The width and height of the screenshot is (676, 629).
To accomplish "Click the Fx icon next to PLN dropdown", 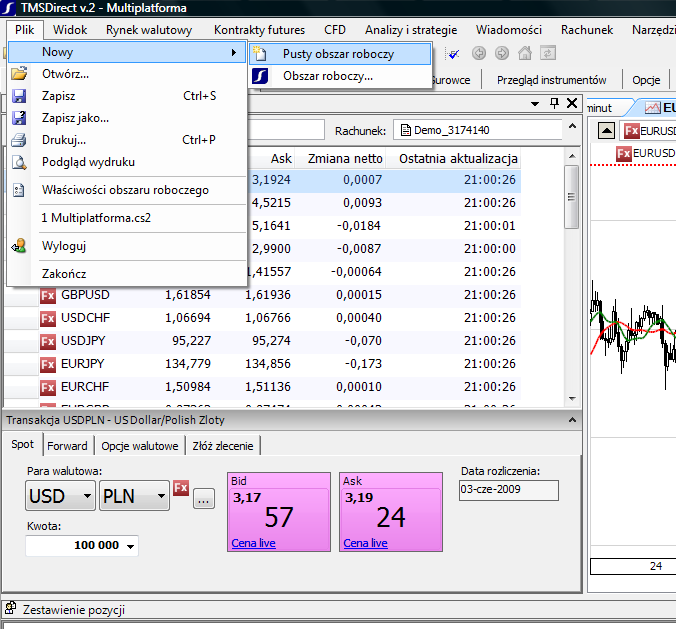I will 181,488.
